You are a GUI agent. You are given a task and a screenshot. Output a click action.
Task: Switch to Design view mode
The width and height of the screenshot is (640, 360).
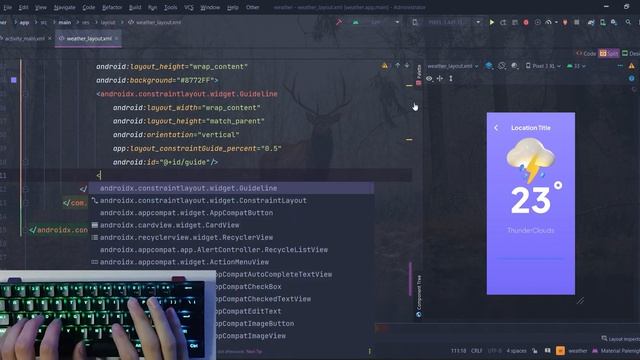pyautogui.click(x=631, y=53)
